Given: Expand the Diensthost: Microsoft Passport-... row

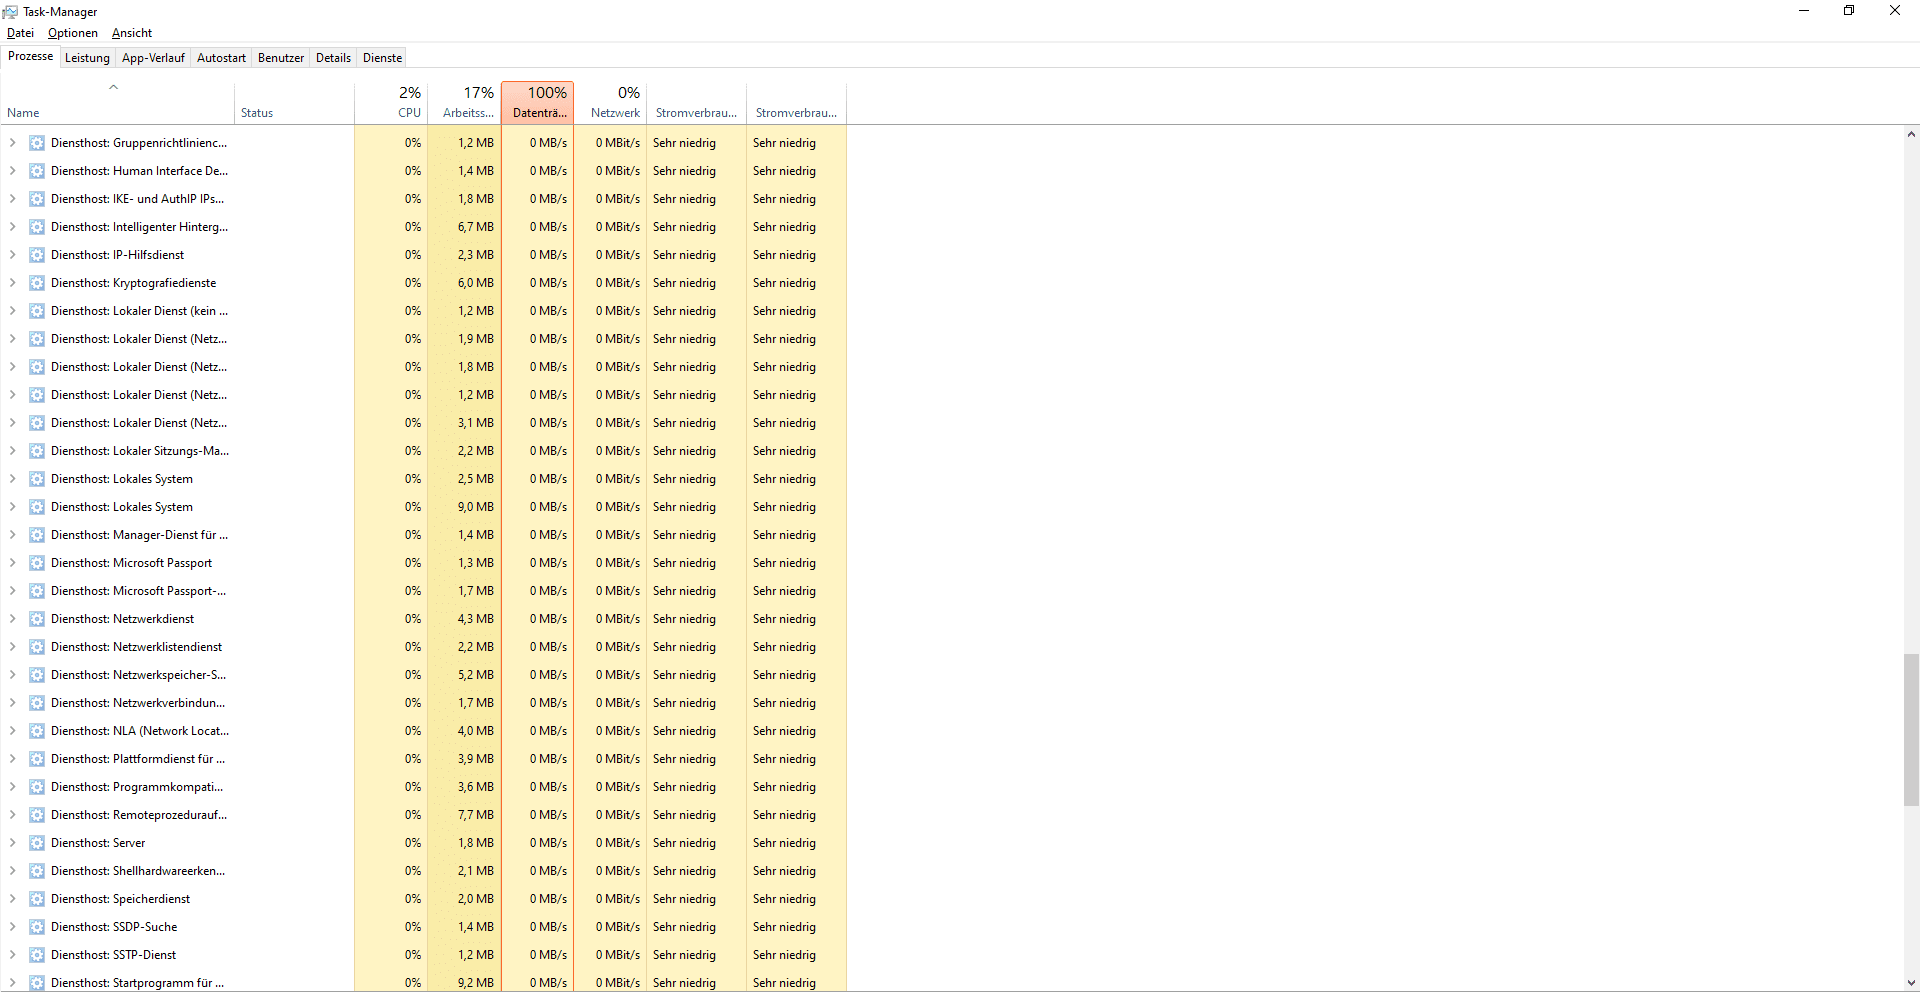Looking at the screenshot, I should point(13,591).
